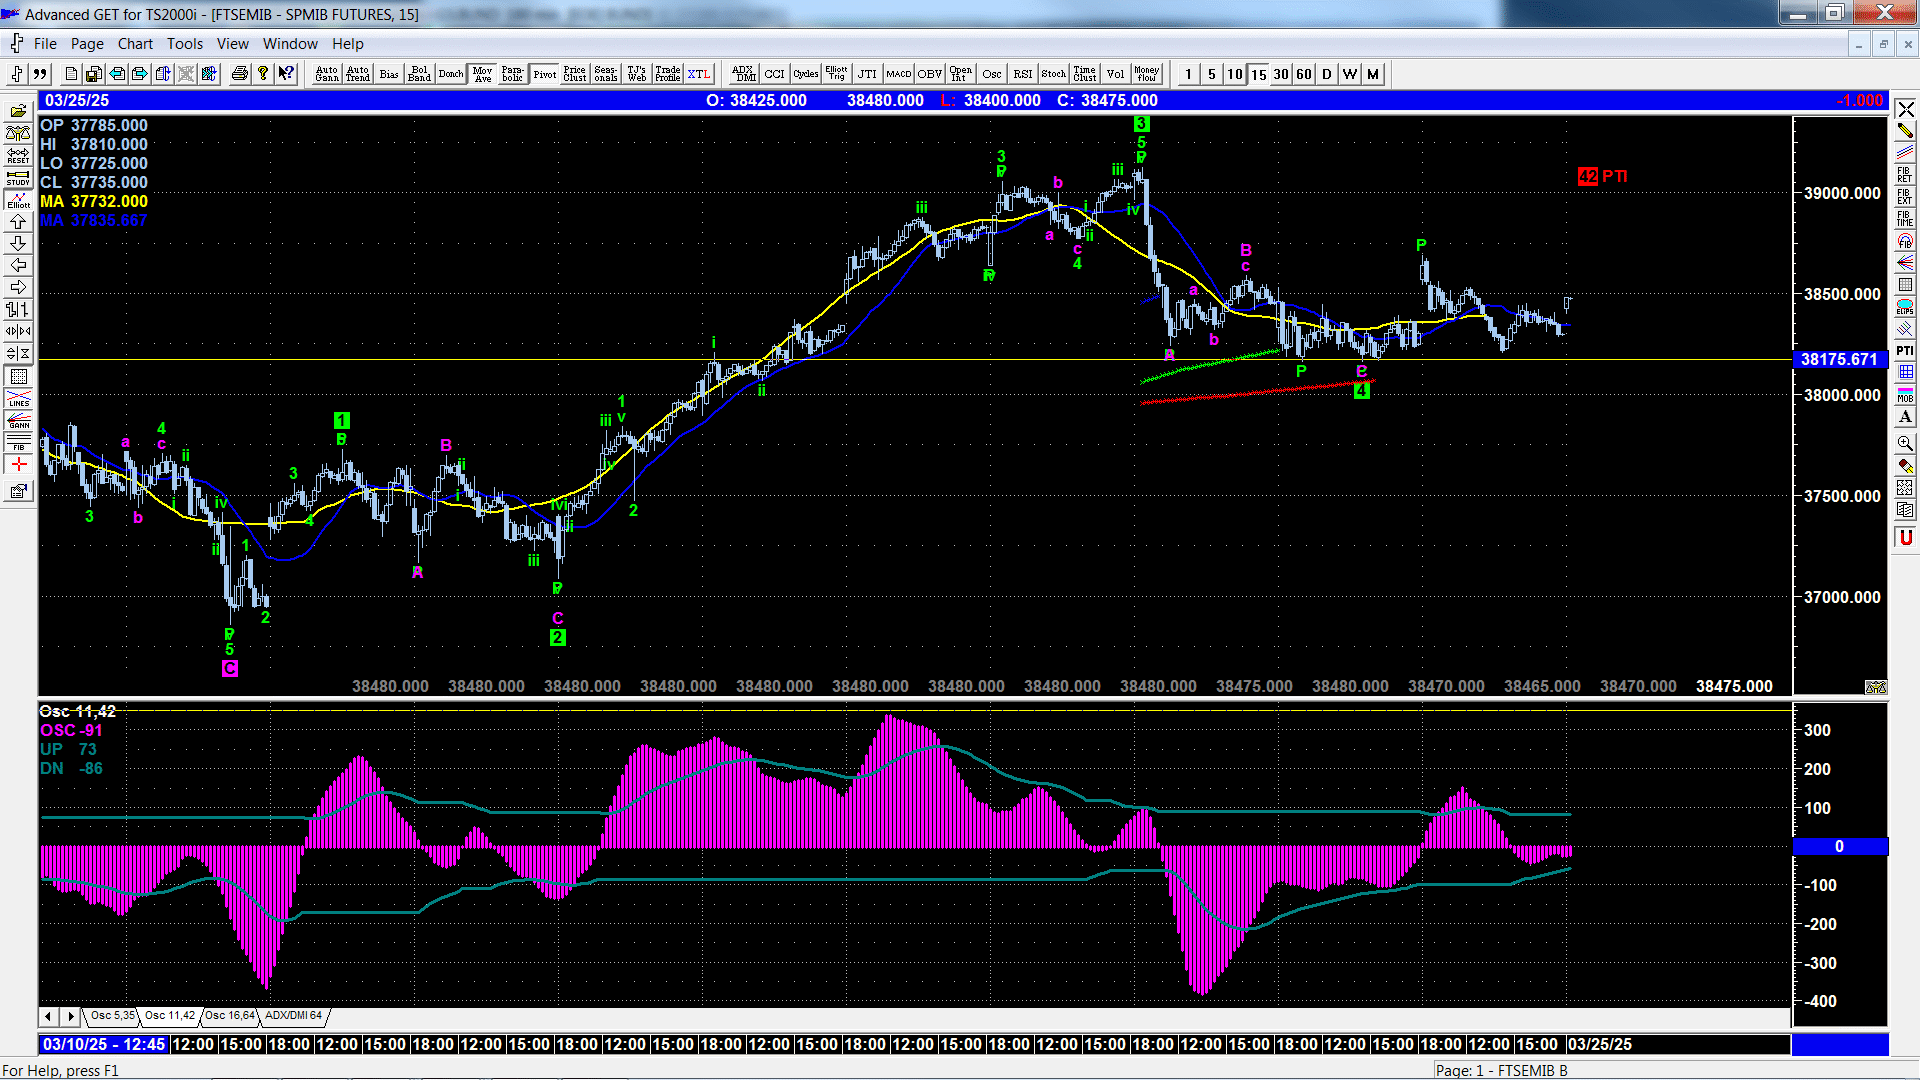The image size is (1920, 1080).
Task: Switch chart to 5-minute timeframe
Action: [1211, 74]
